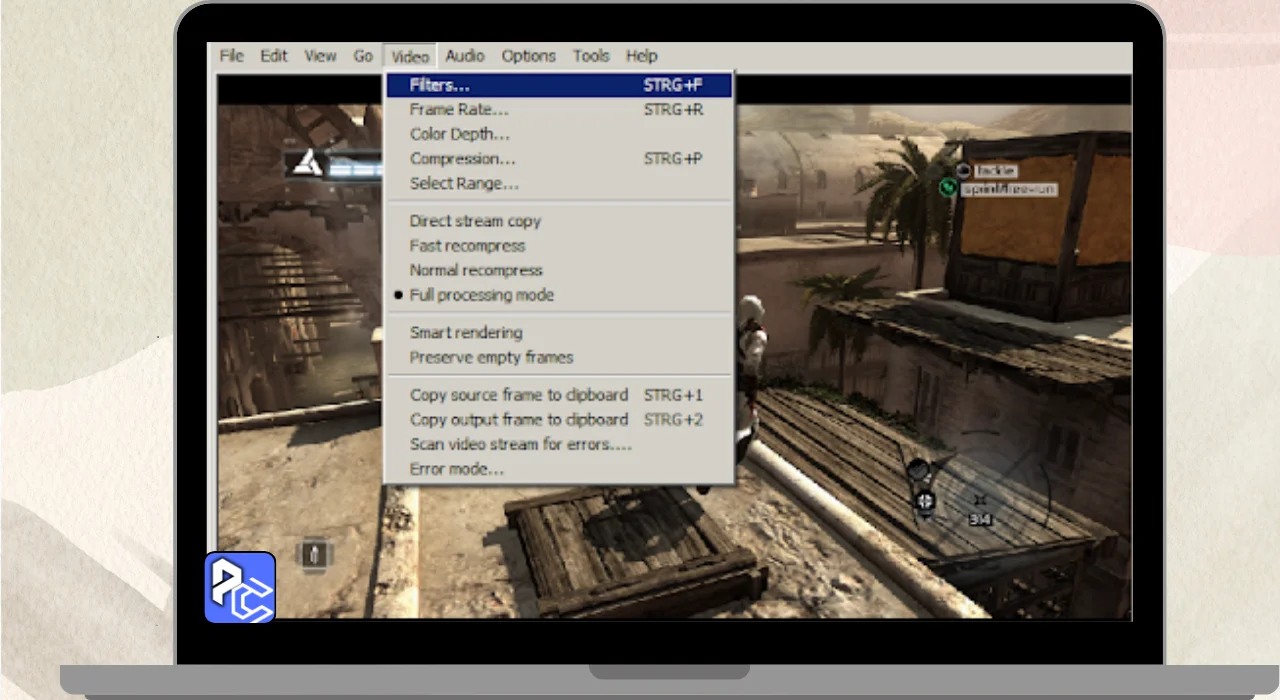Switch to Direct stream copy mode
This screenshot has height=700, width=1280.
click(474, 221)
